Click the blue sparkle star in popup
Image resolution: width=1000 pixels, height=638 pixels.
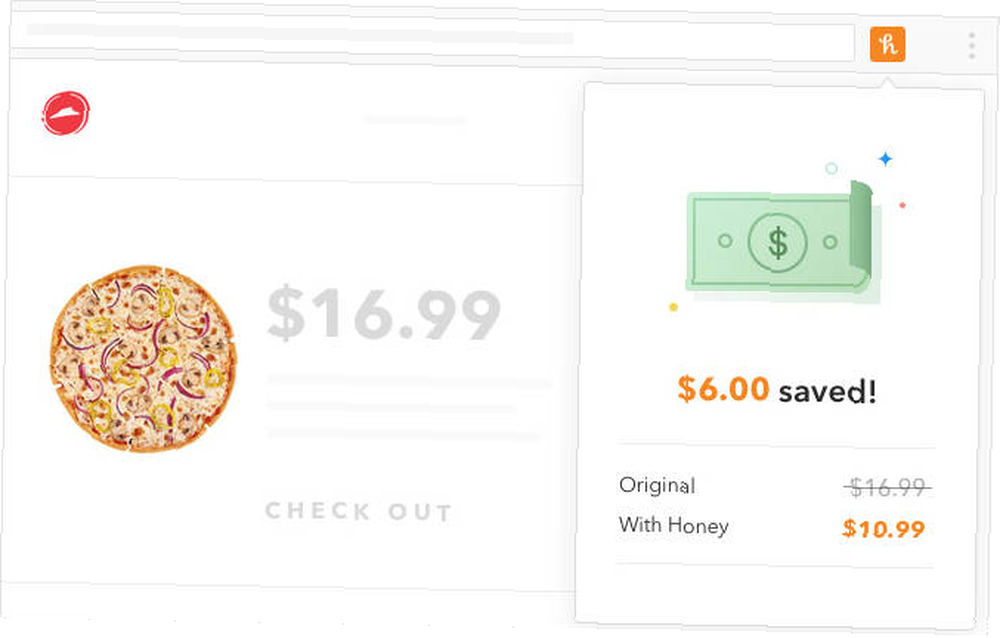(x=885, y=158)
